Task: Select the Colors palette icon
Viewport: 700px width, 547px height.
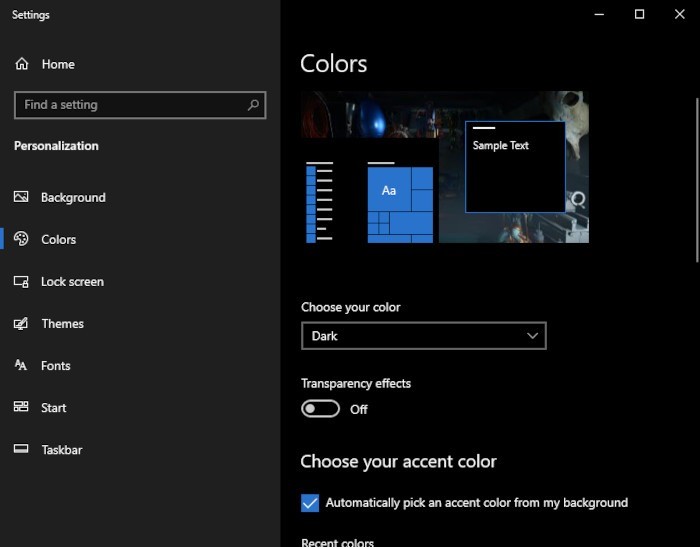Action: pos(21,240)
